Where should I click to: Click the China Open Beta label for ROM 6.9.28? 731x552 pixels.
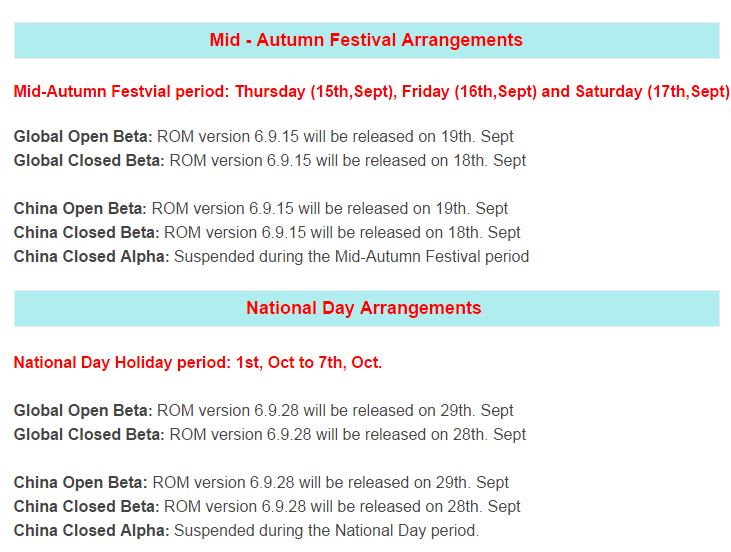(80, 483)
